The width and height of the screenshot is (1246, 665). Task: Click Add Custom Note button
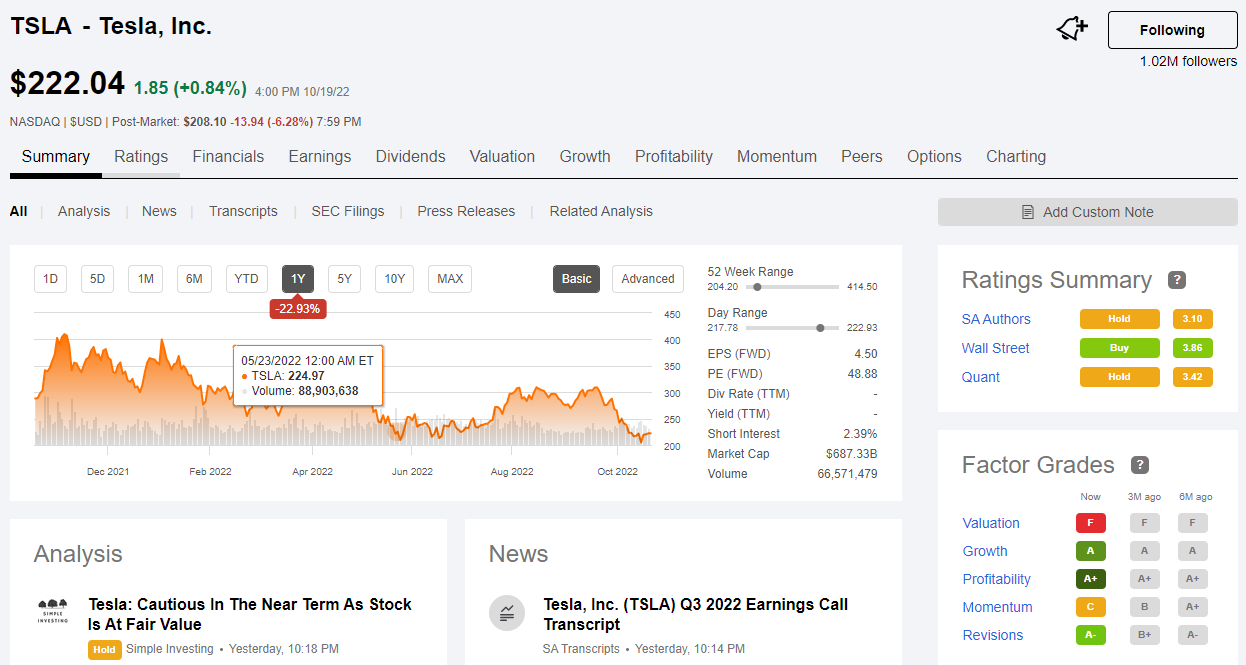coord(1087,212)
